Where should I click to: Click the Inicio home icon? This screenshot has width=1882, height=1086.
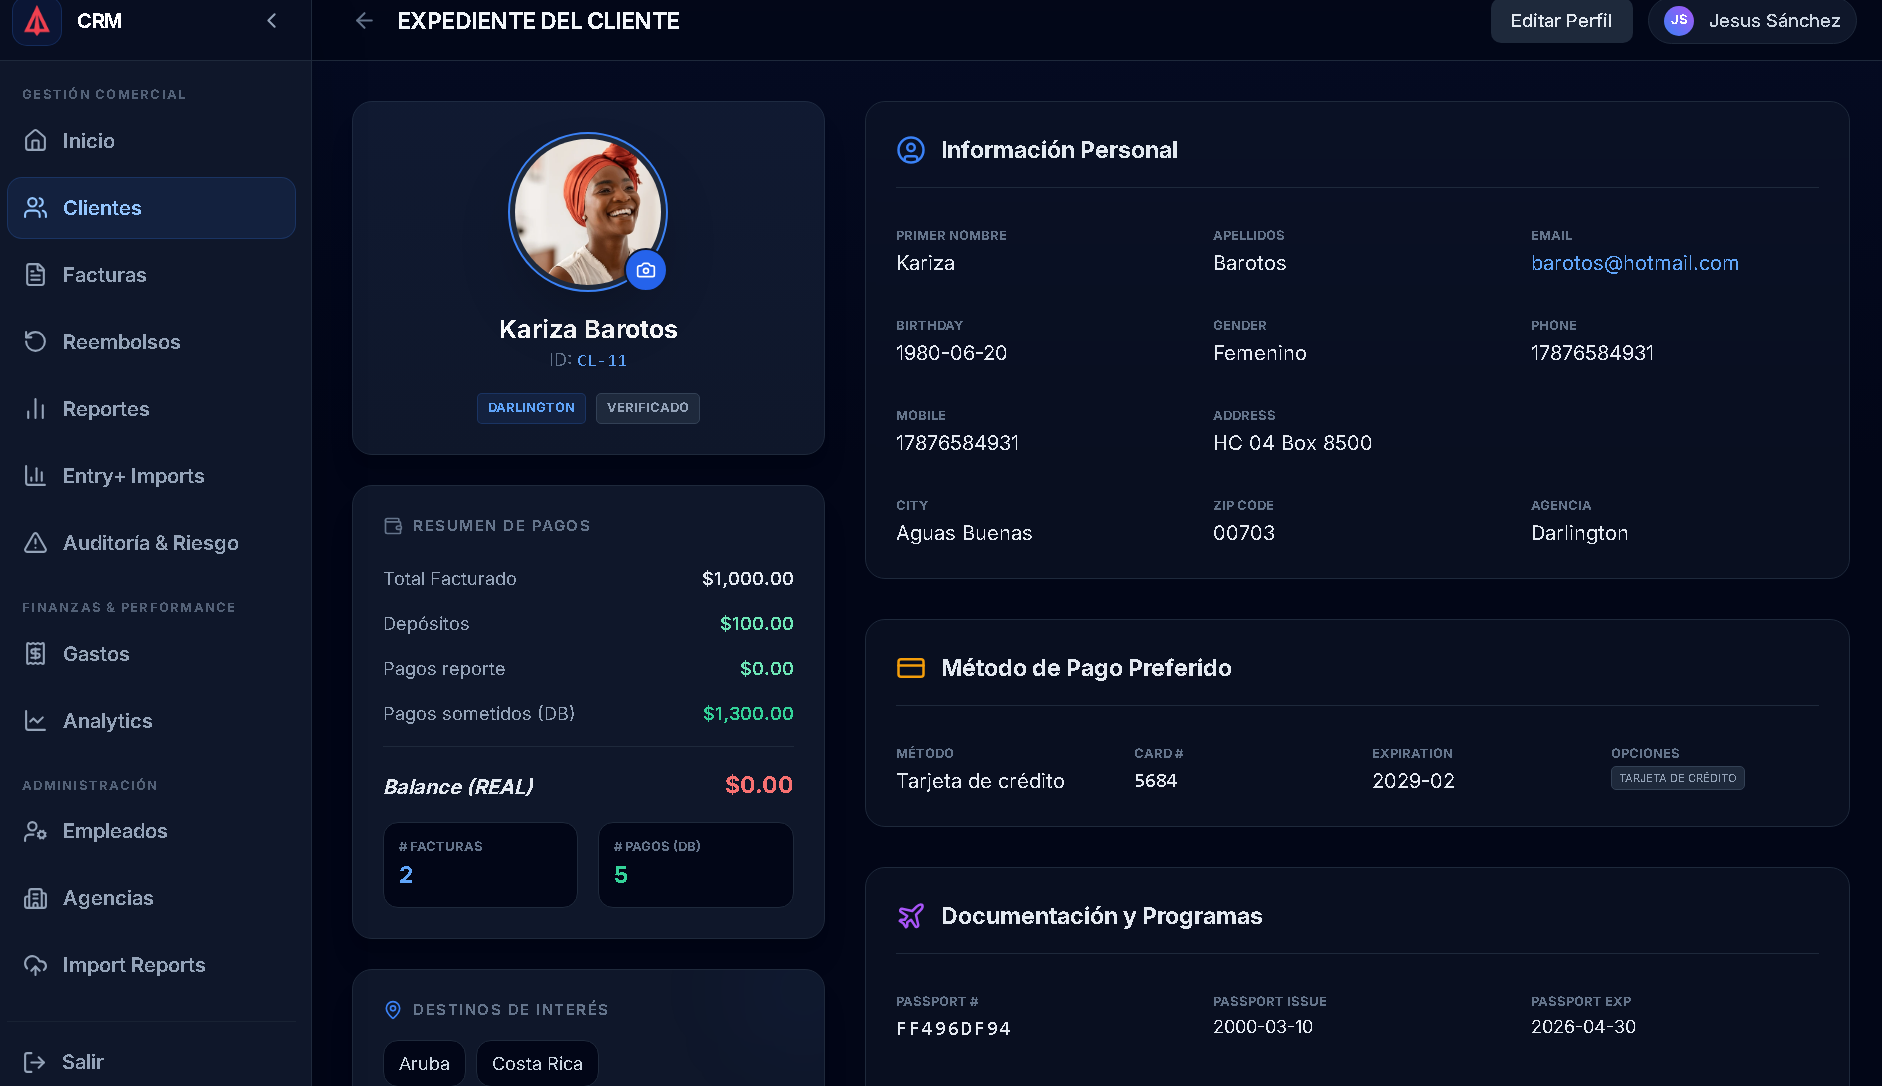(36, 140)
